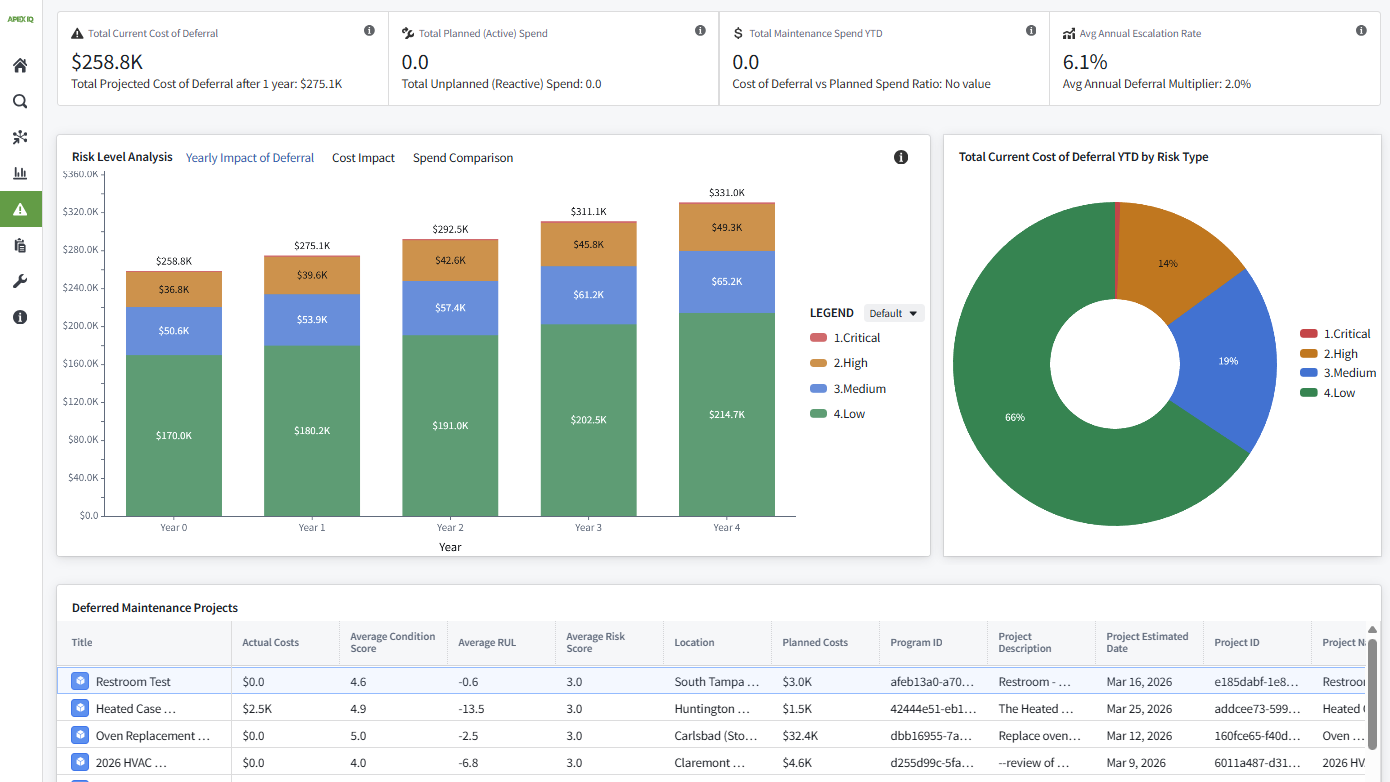Open the Home page from sidebar
The width and height of the screenshot is (1390, 782).
coord(20,66)
